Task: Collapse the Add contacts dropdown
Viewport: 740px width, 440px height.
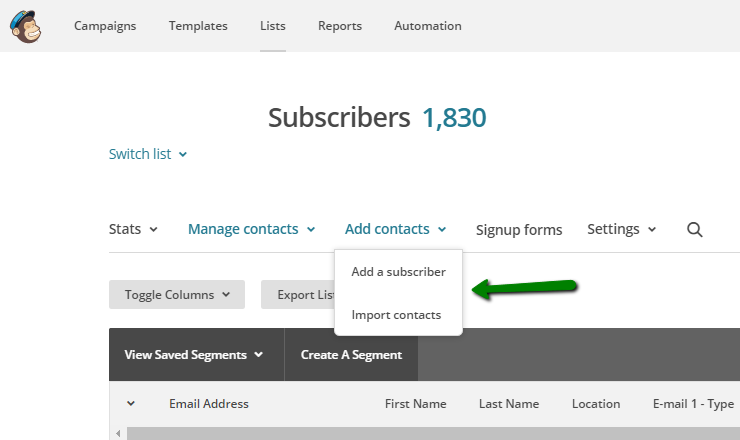Action: (x=395, y=229)
